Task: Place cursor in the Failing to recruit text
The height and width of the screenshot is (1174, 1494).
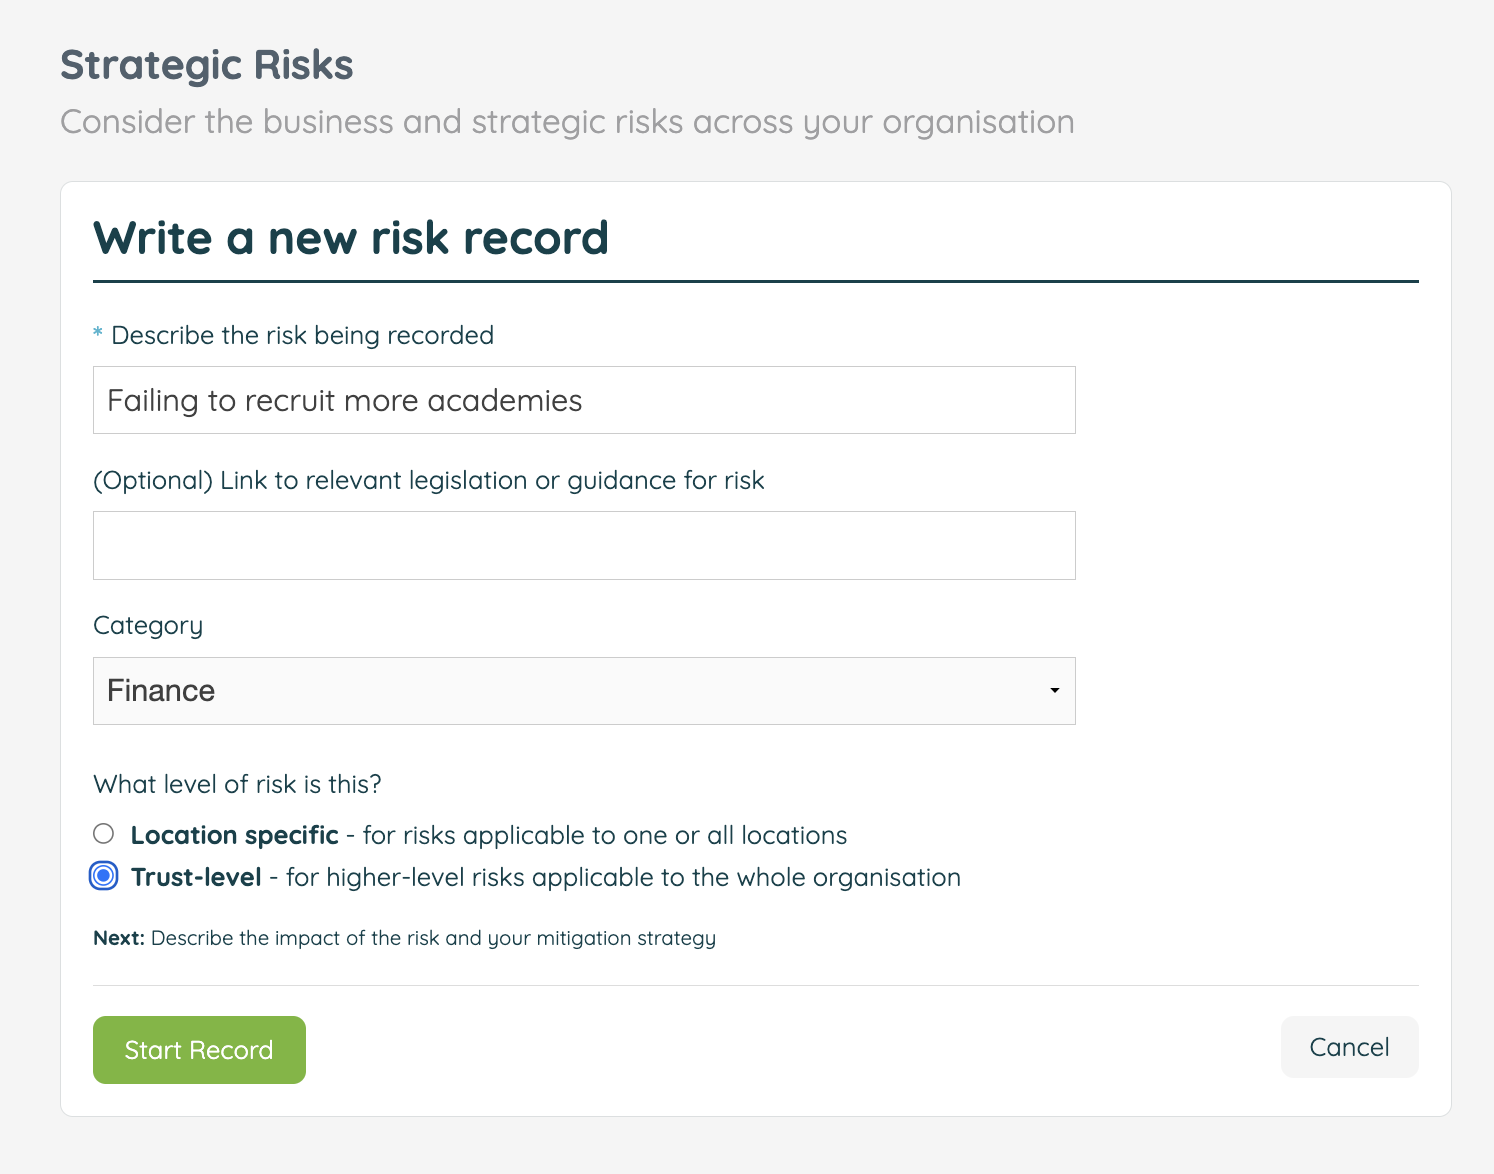Action: 344,399
